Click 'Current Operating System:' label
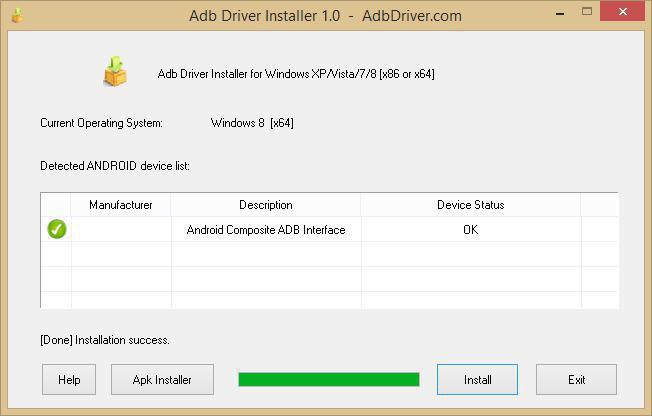Viewport: 652px width, 416px height. pos(101,123)
